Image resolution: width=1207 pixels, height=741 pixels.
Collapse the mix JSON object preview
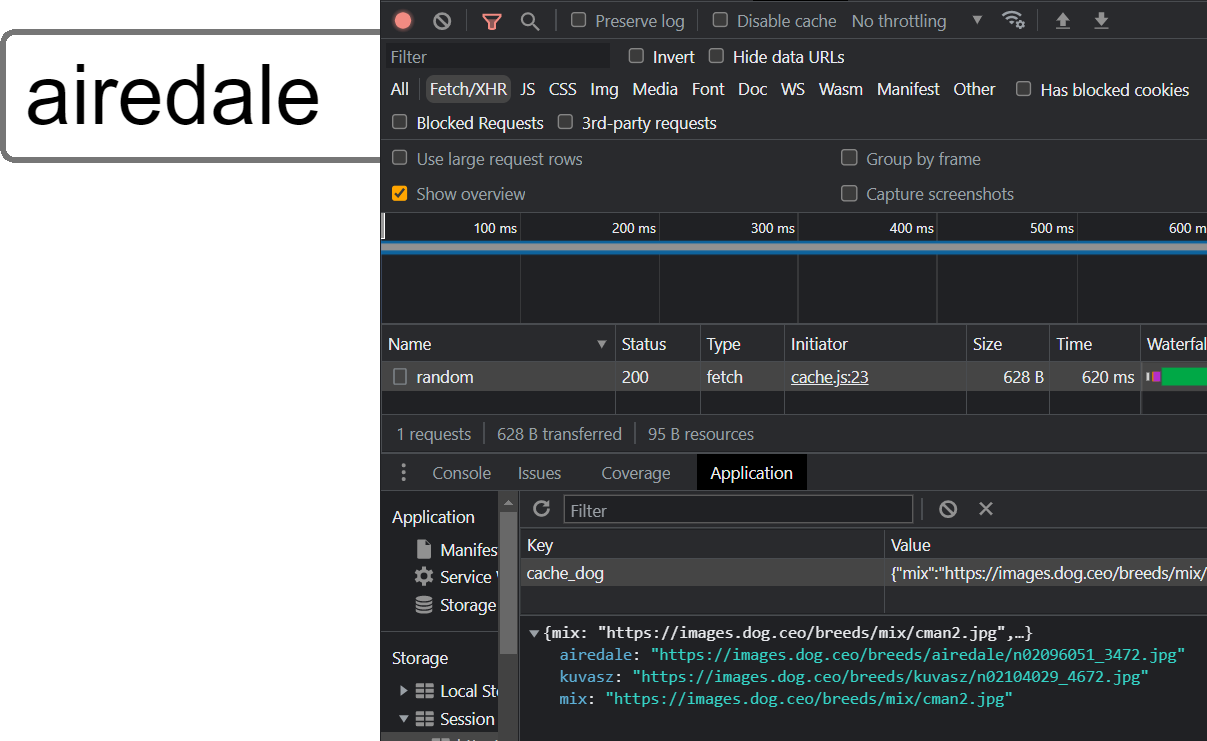(534, 632)
